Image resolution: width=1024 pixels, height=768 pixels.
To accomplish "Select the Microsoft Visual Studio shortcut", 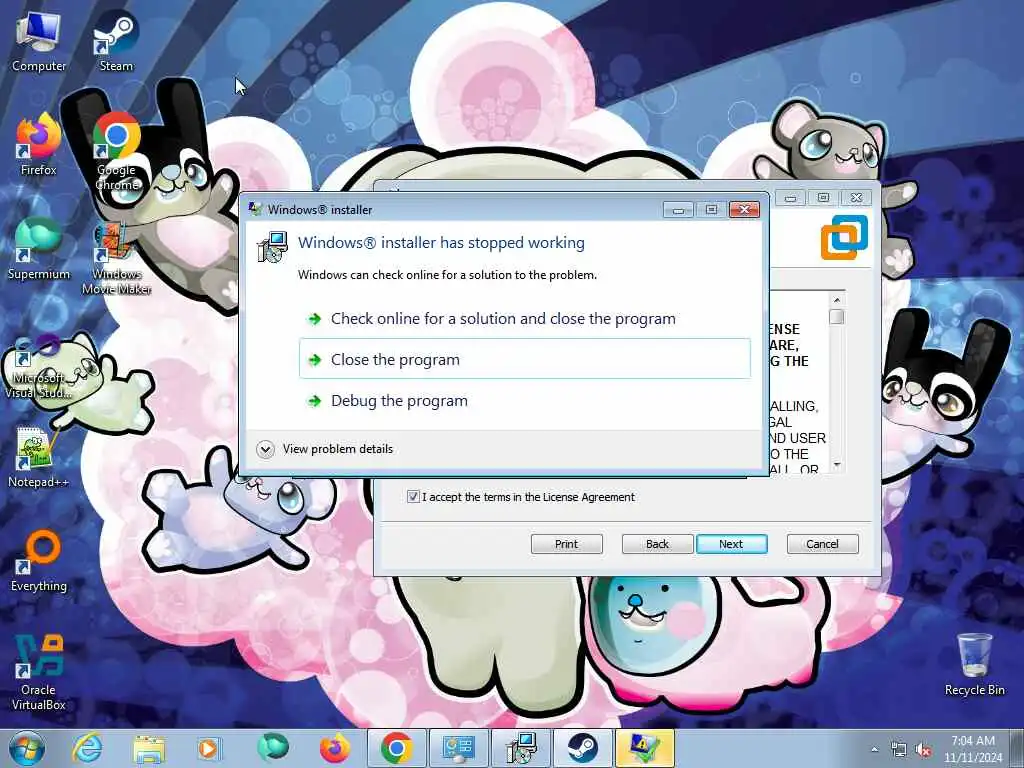I will click(37, 366).
